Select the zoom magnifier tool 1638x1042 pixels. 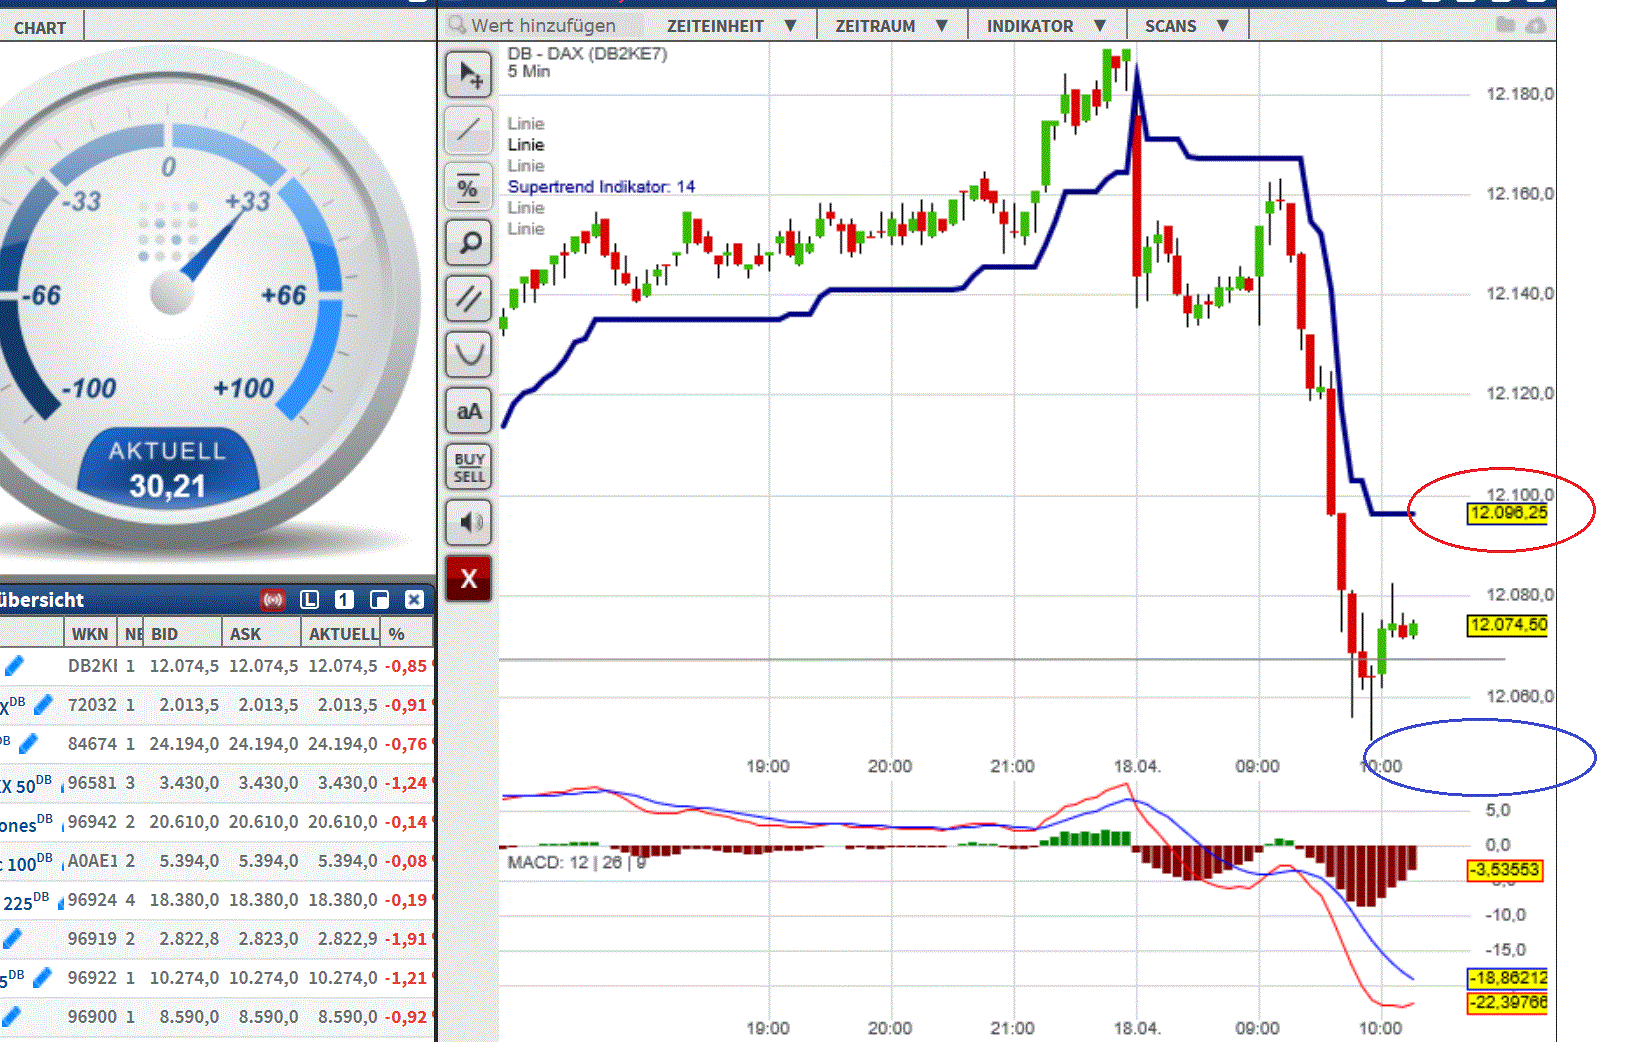point(468,242)
